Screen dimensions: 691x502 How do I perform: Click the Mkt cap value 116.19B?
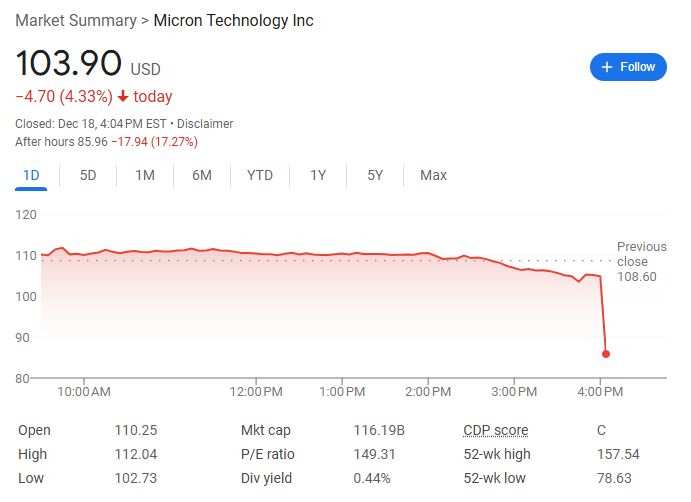(x=380, y=430)
